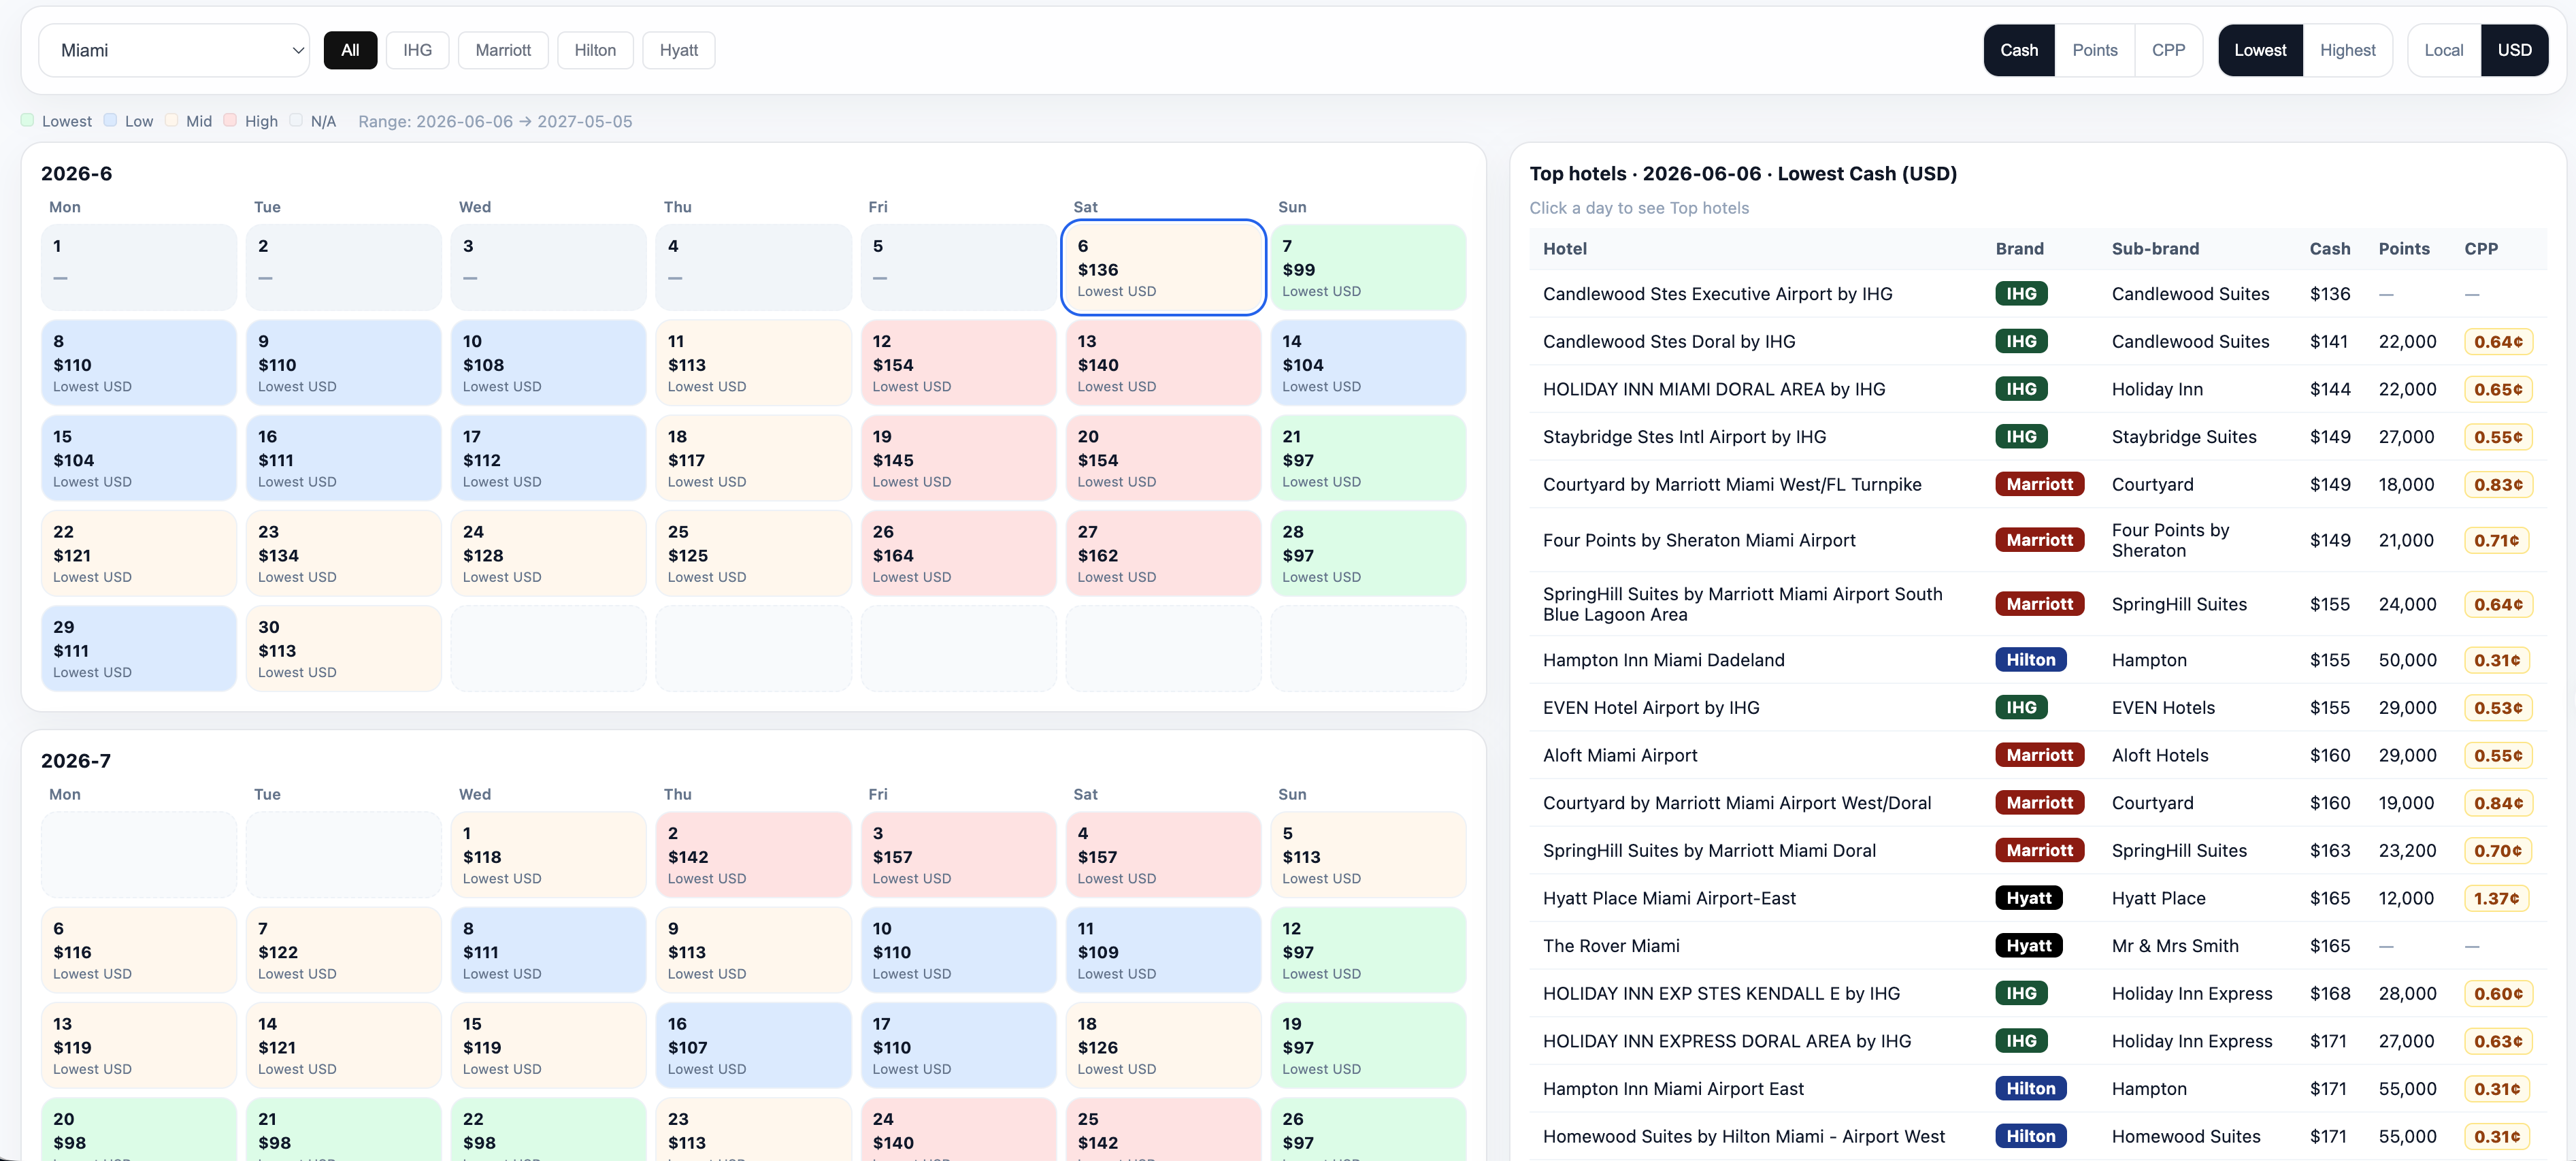
Task: Select July 3 day cell $157
Action: pos(958,854)
